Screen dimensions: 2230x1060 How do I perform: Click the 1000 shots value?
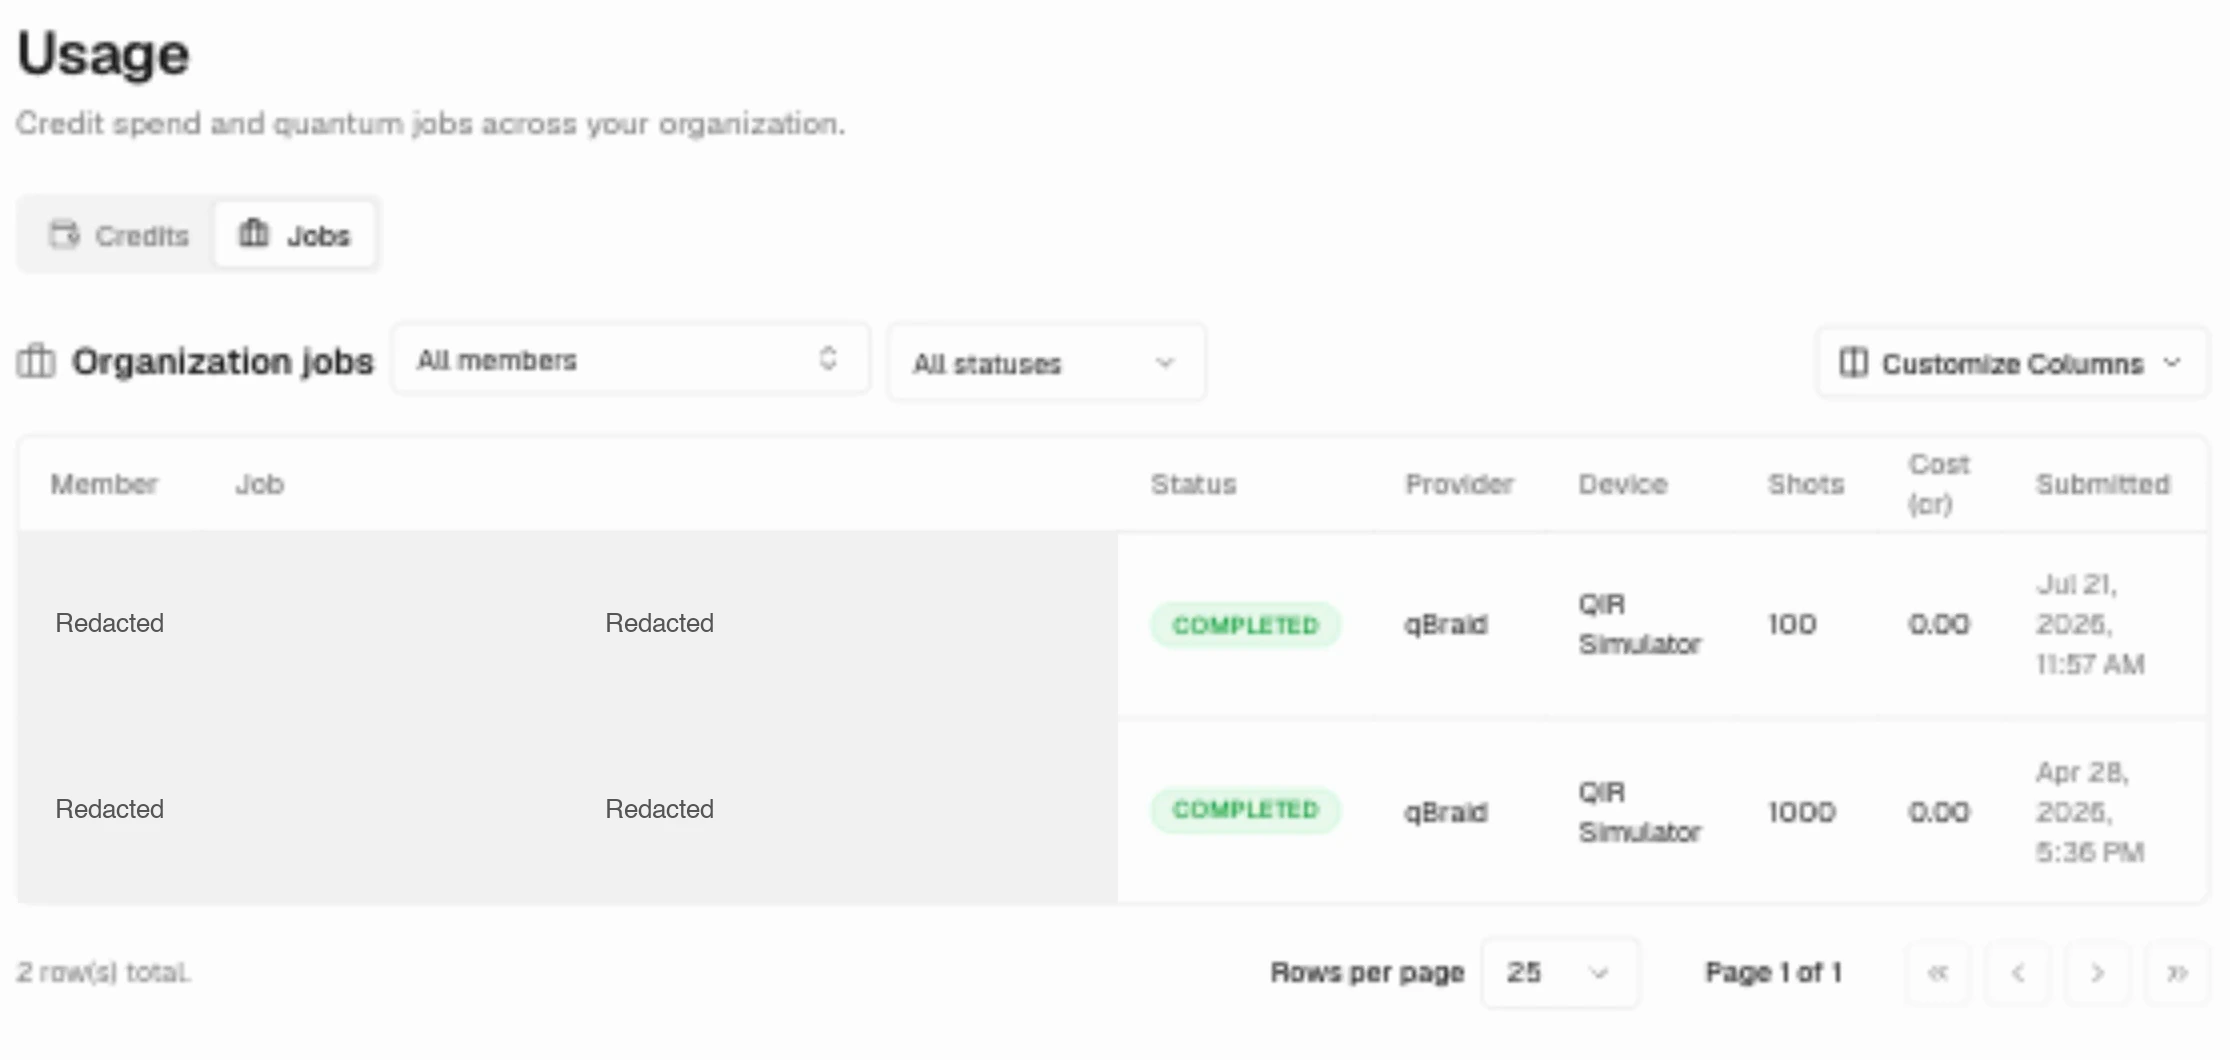(1802, 811)
